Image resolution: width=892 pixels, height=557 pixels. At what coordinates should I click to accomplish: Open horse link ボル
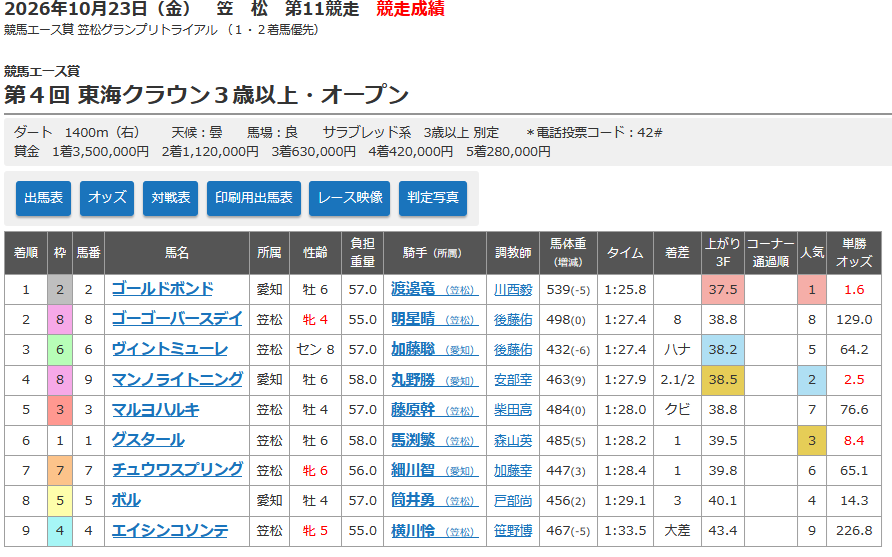(x=126, y=500)
